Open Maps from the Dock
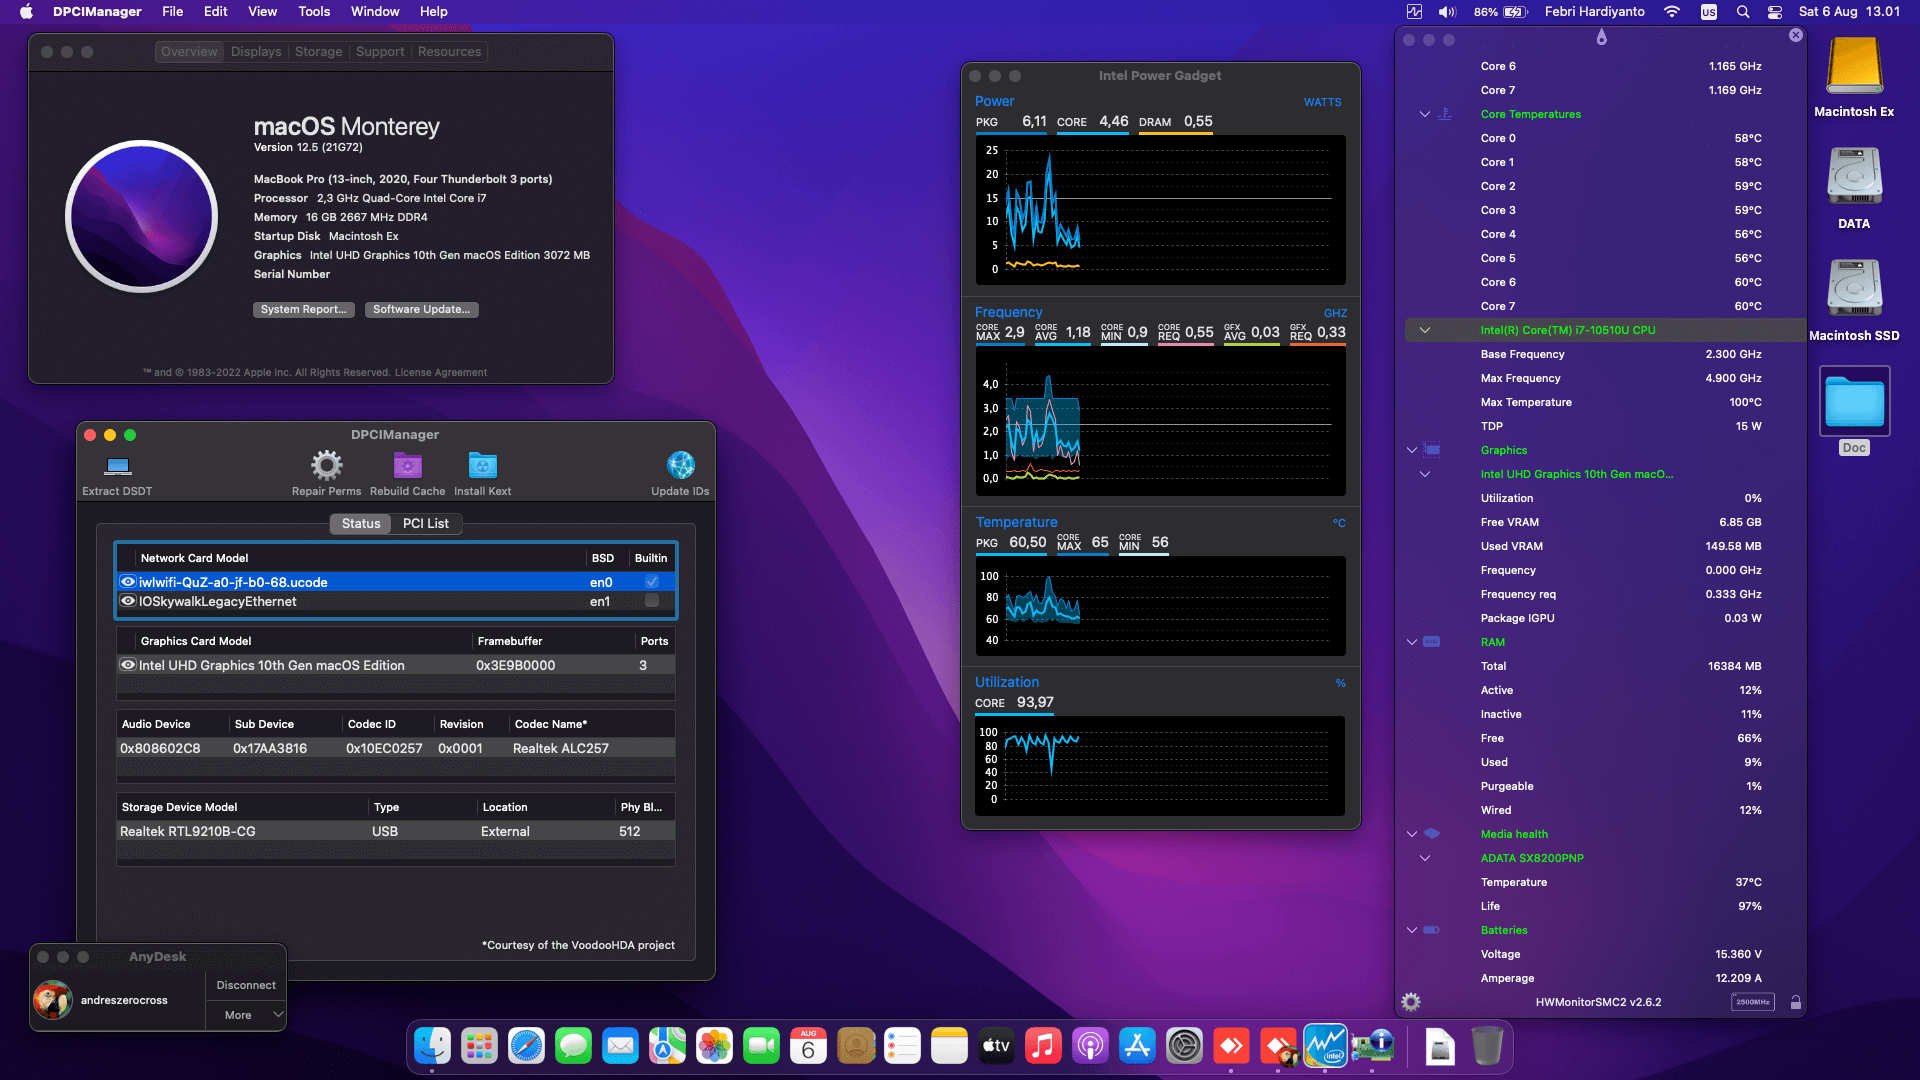The width and height of the screenshot is (1920, 1080). (667, 1046)
